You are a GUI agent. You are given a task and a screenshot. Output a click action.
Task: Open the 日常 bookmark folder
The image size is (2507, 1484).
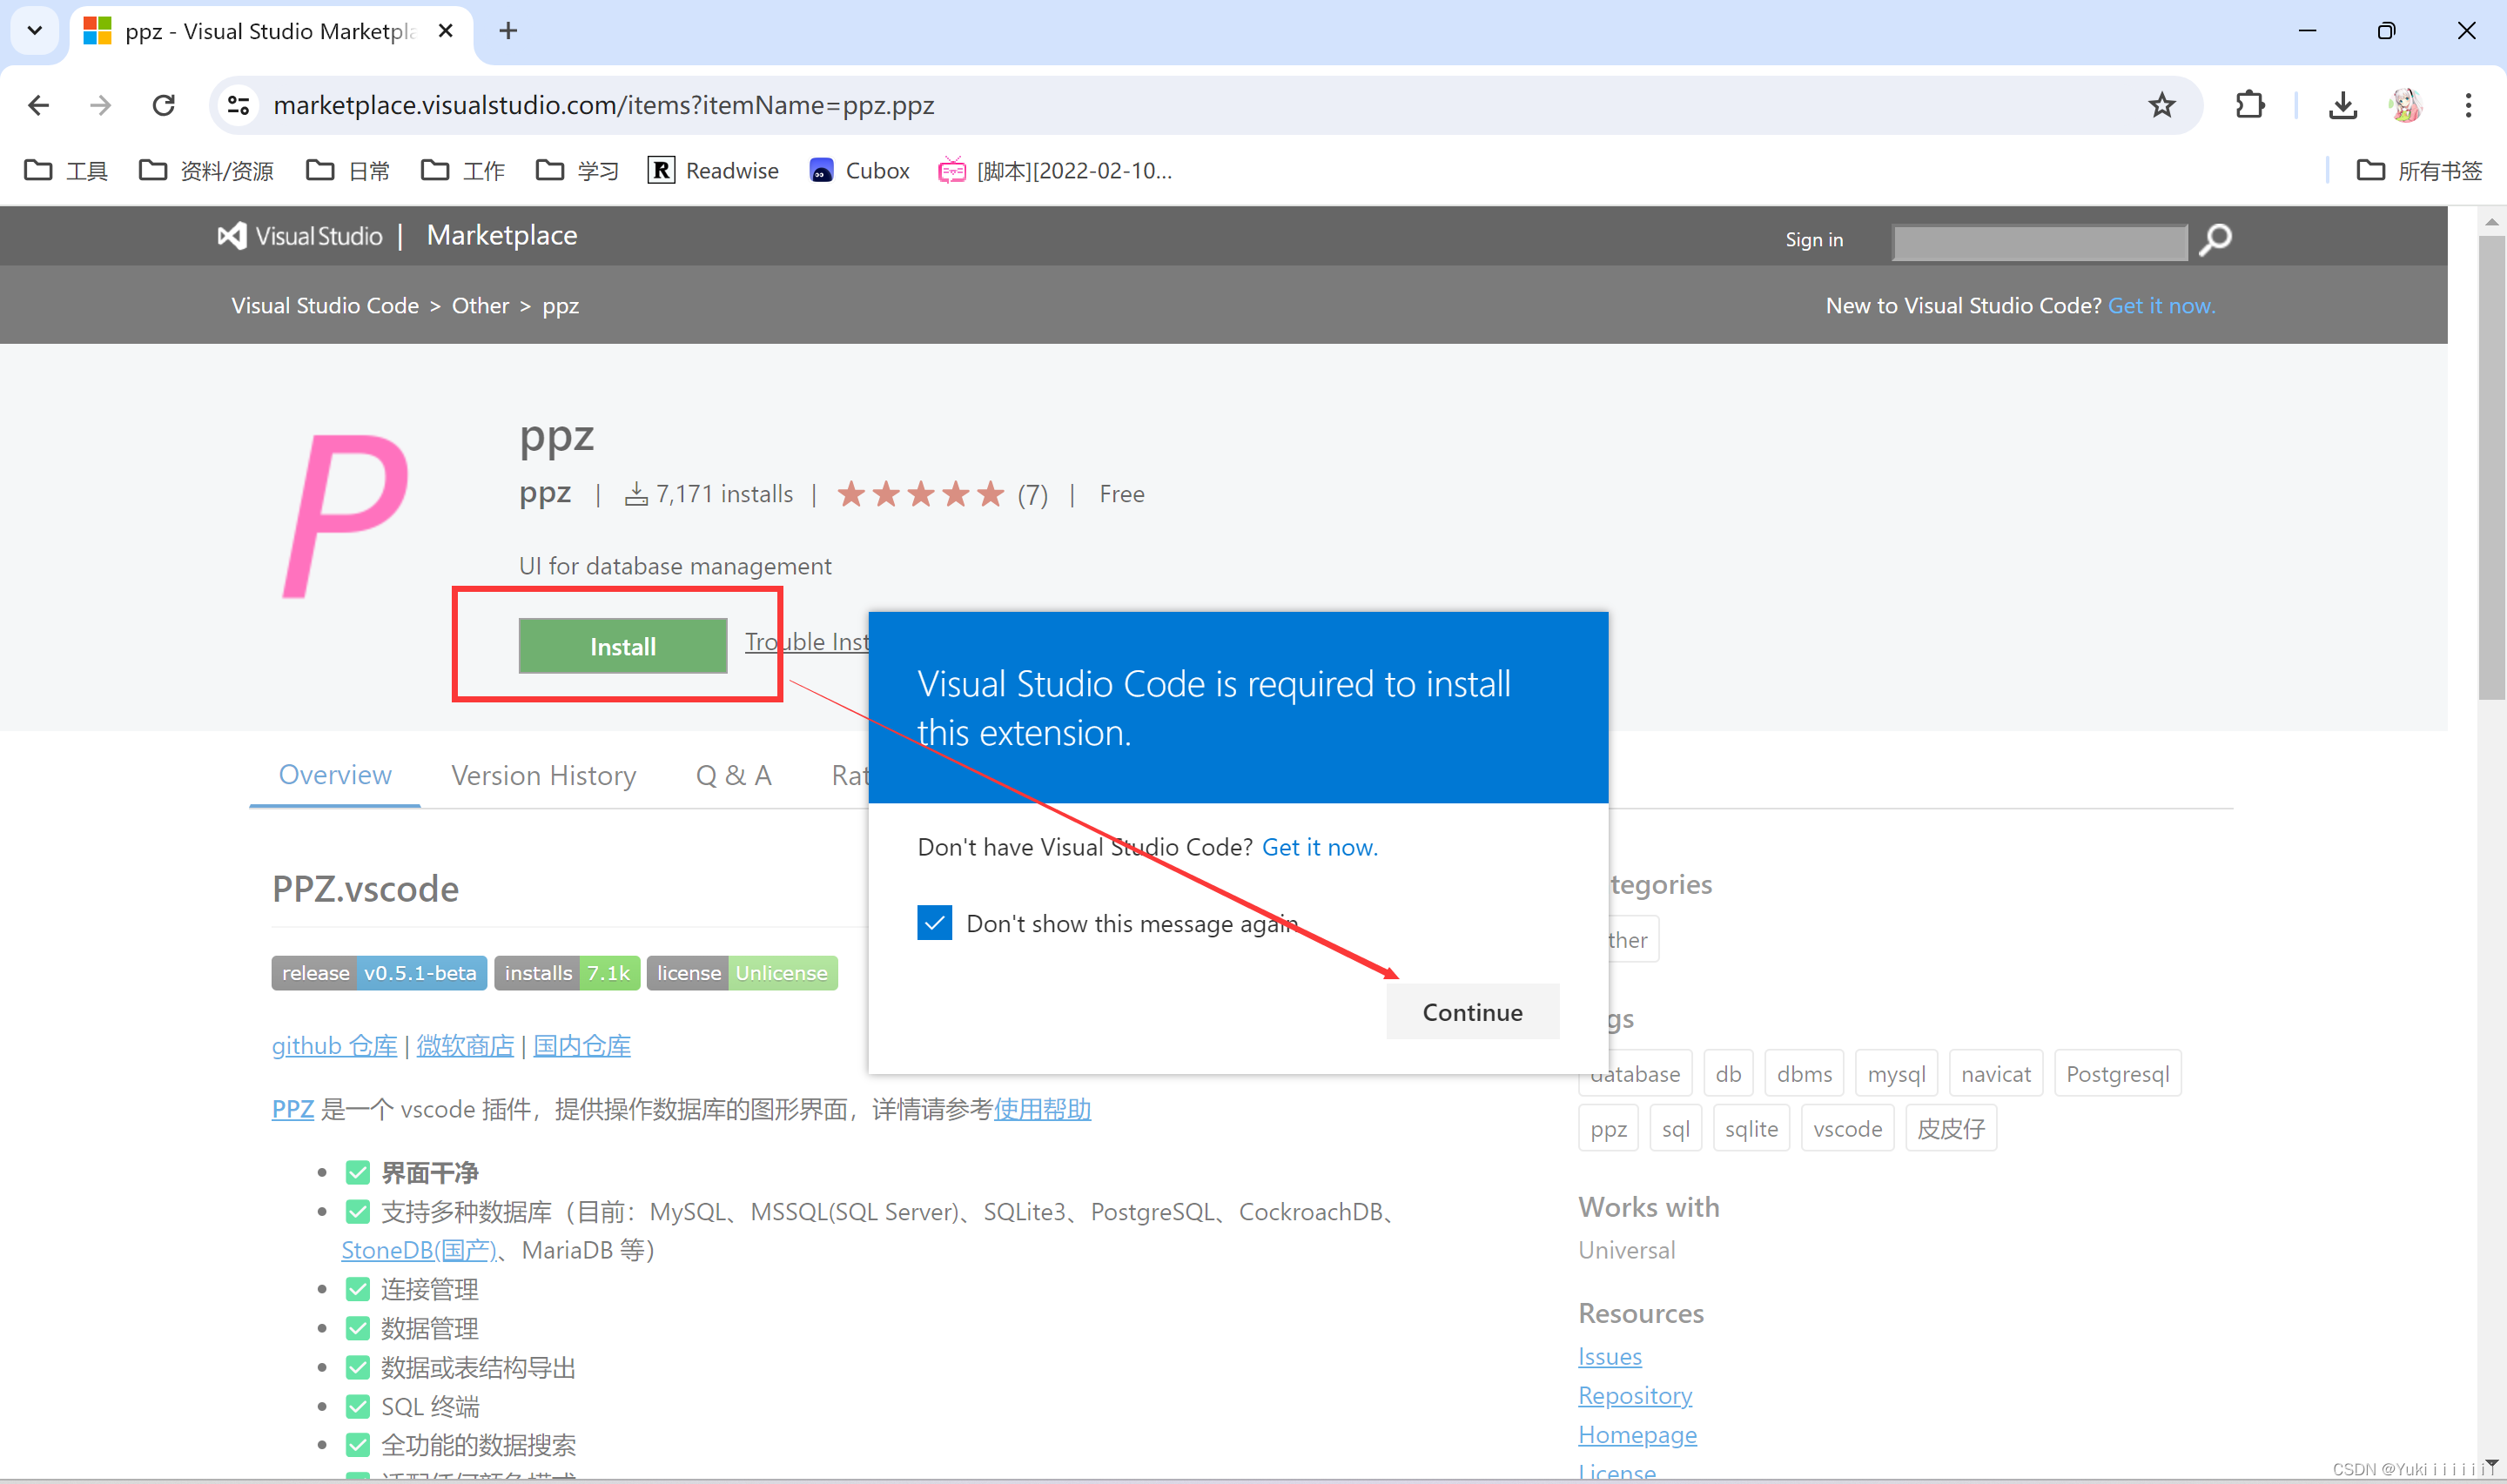(348, 171)
